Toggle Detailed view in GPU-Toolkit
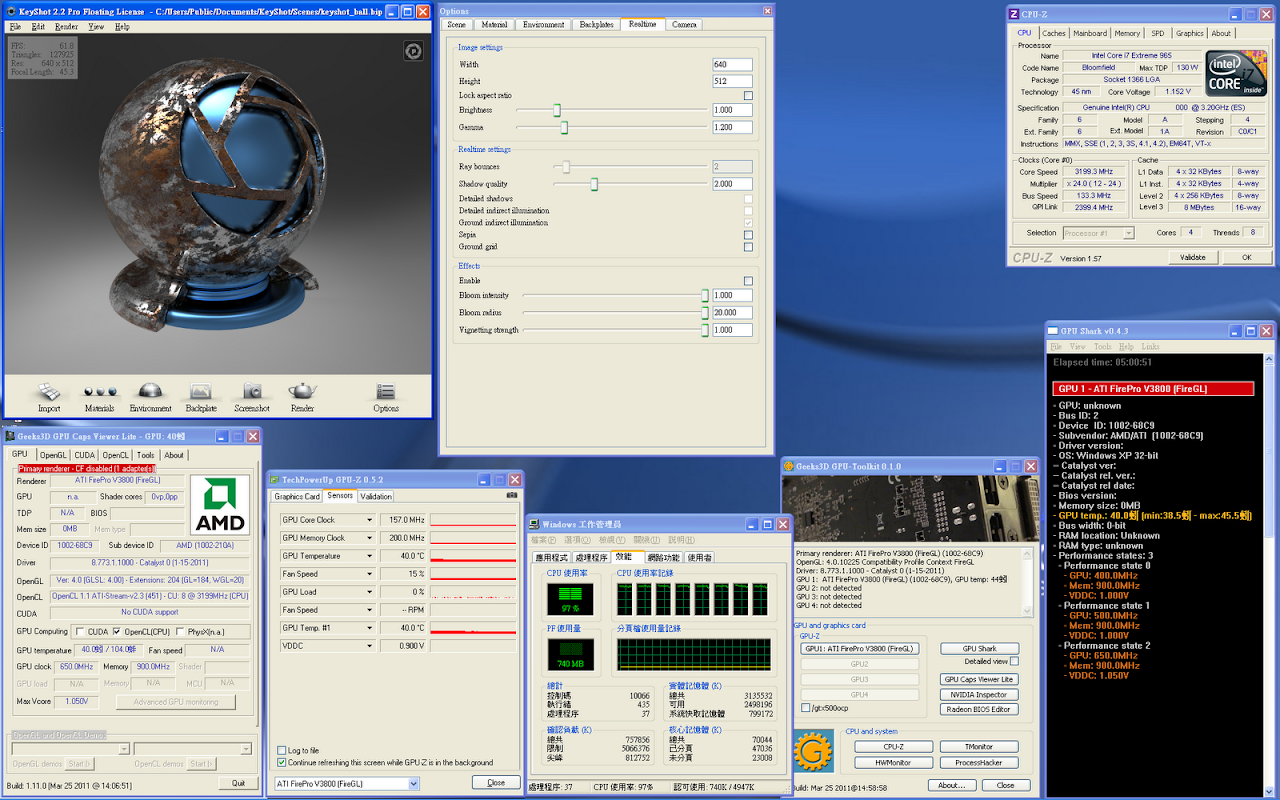The height and width of the screenshot is (800, 1280). pos(1014,661)
